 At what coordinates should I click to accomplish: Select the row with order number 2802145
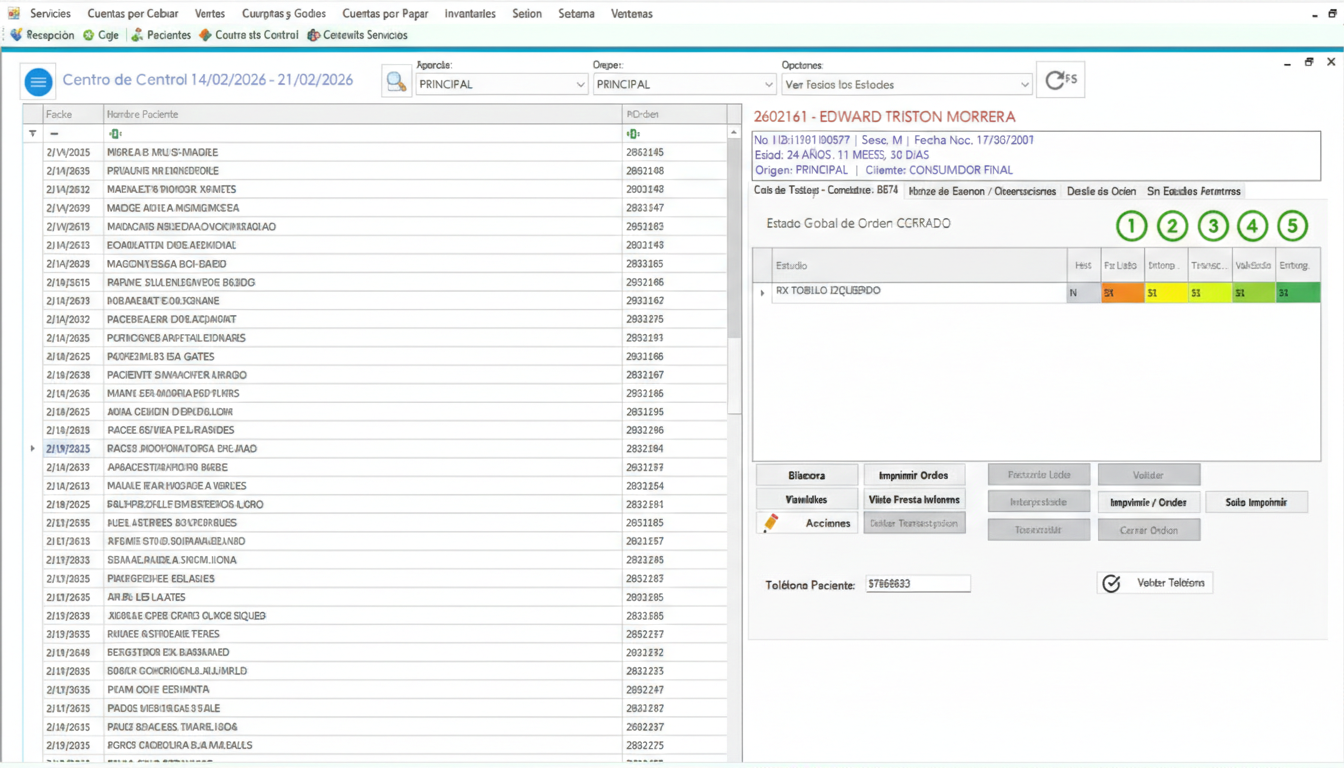[384, 152]
